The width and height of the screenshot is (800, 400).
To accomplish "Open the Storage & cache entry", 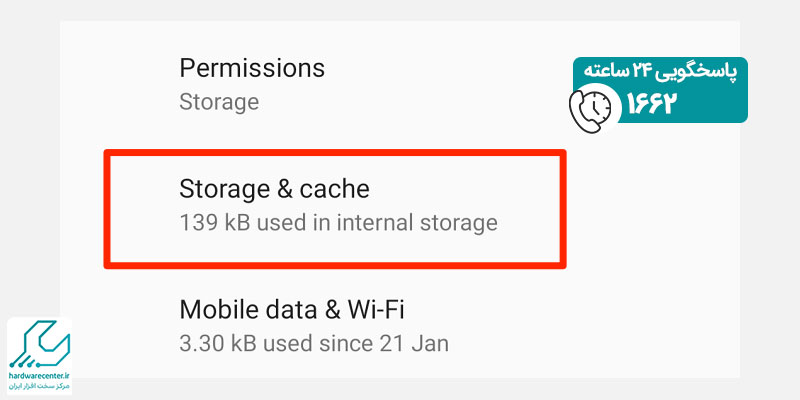I will tap(335, 207).
